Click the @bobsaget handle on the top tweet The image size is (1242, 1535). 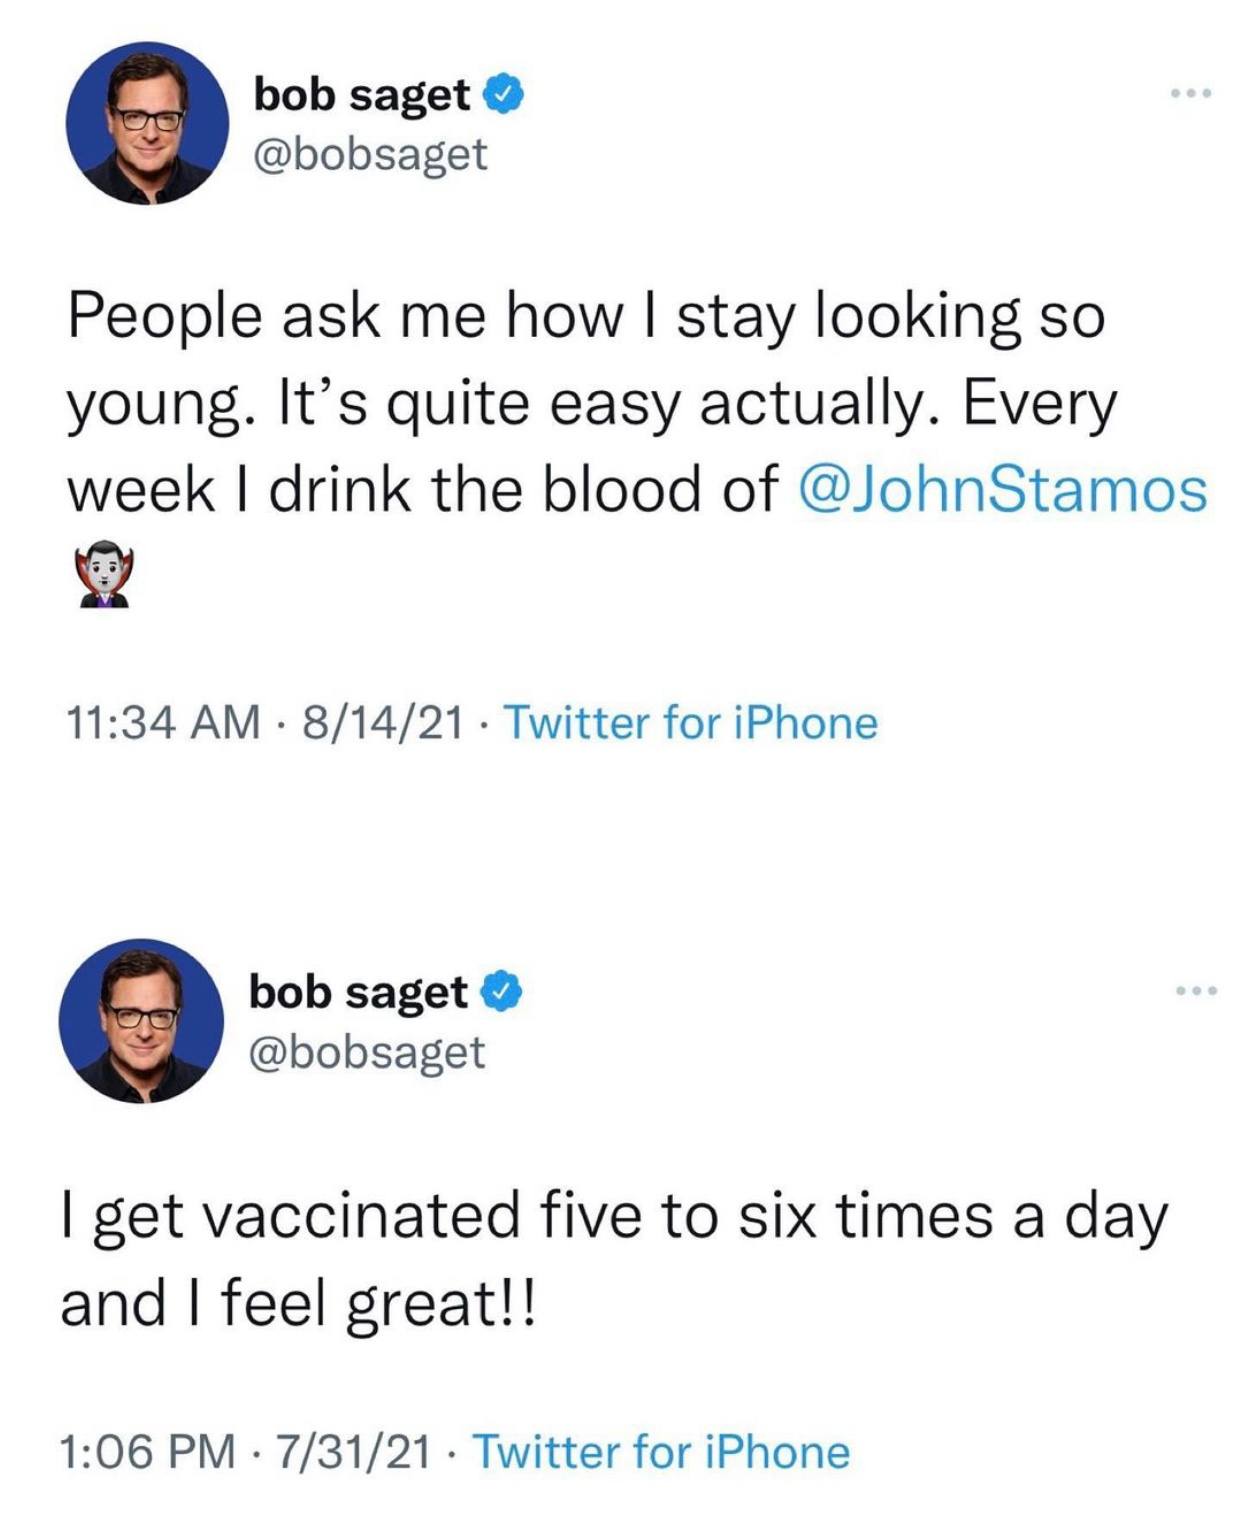371,154
